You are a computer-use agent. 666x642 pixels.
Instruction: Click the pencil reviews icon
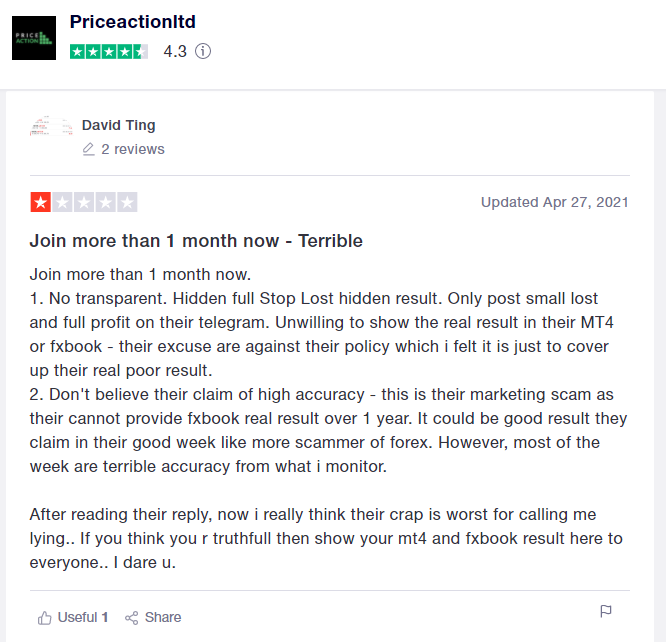(88, 149)
